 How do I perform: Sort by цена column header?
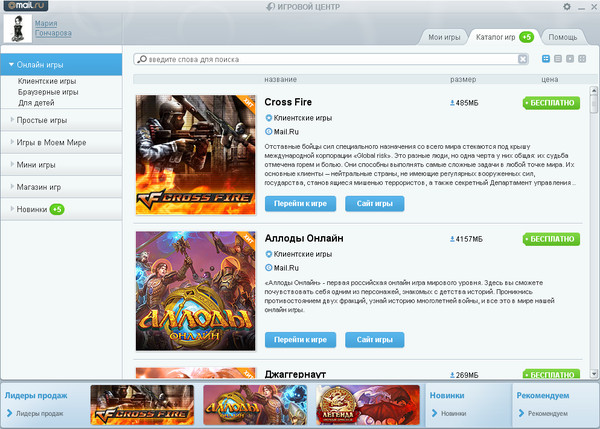[549, 80]
